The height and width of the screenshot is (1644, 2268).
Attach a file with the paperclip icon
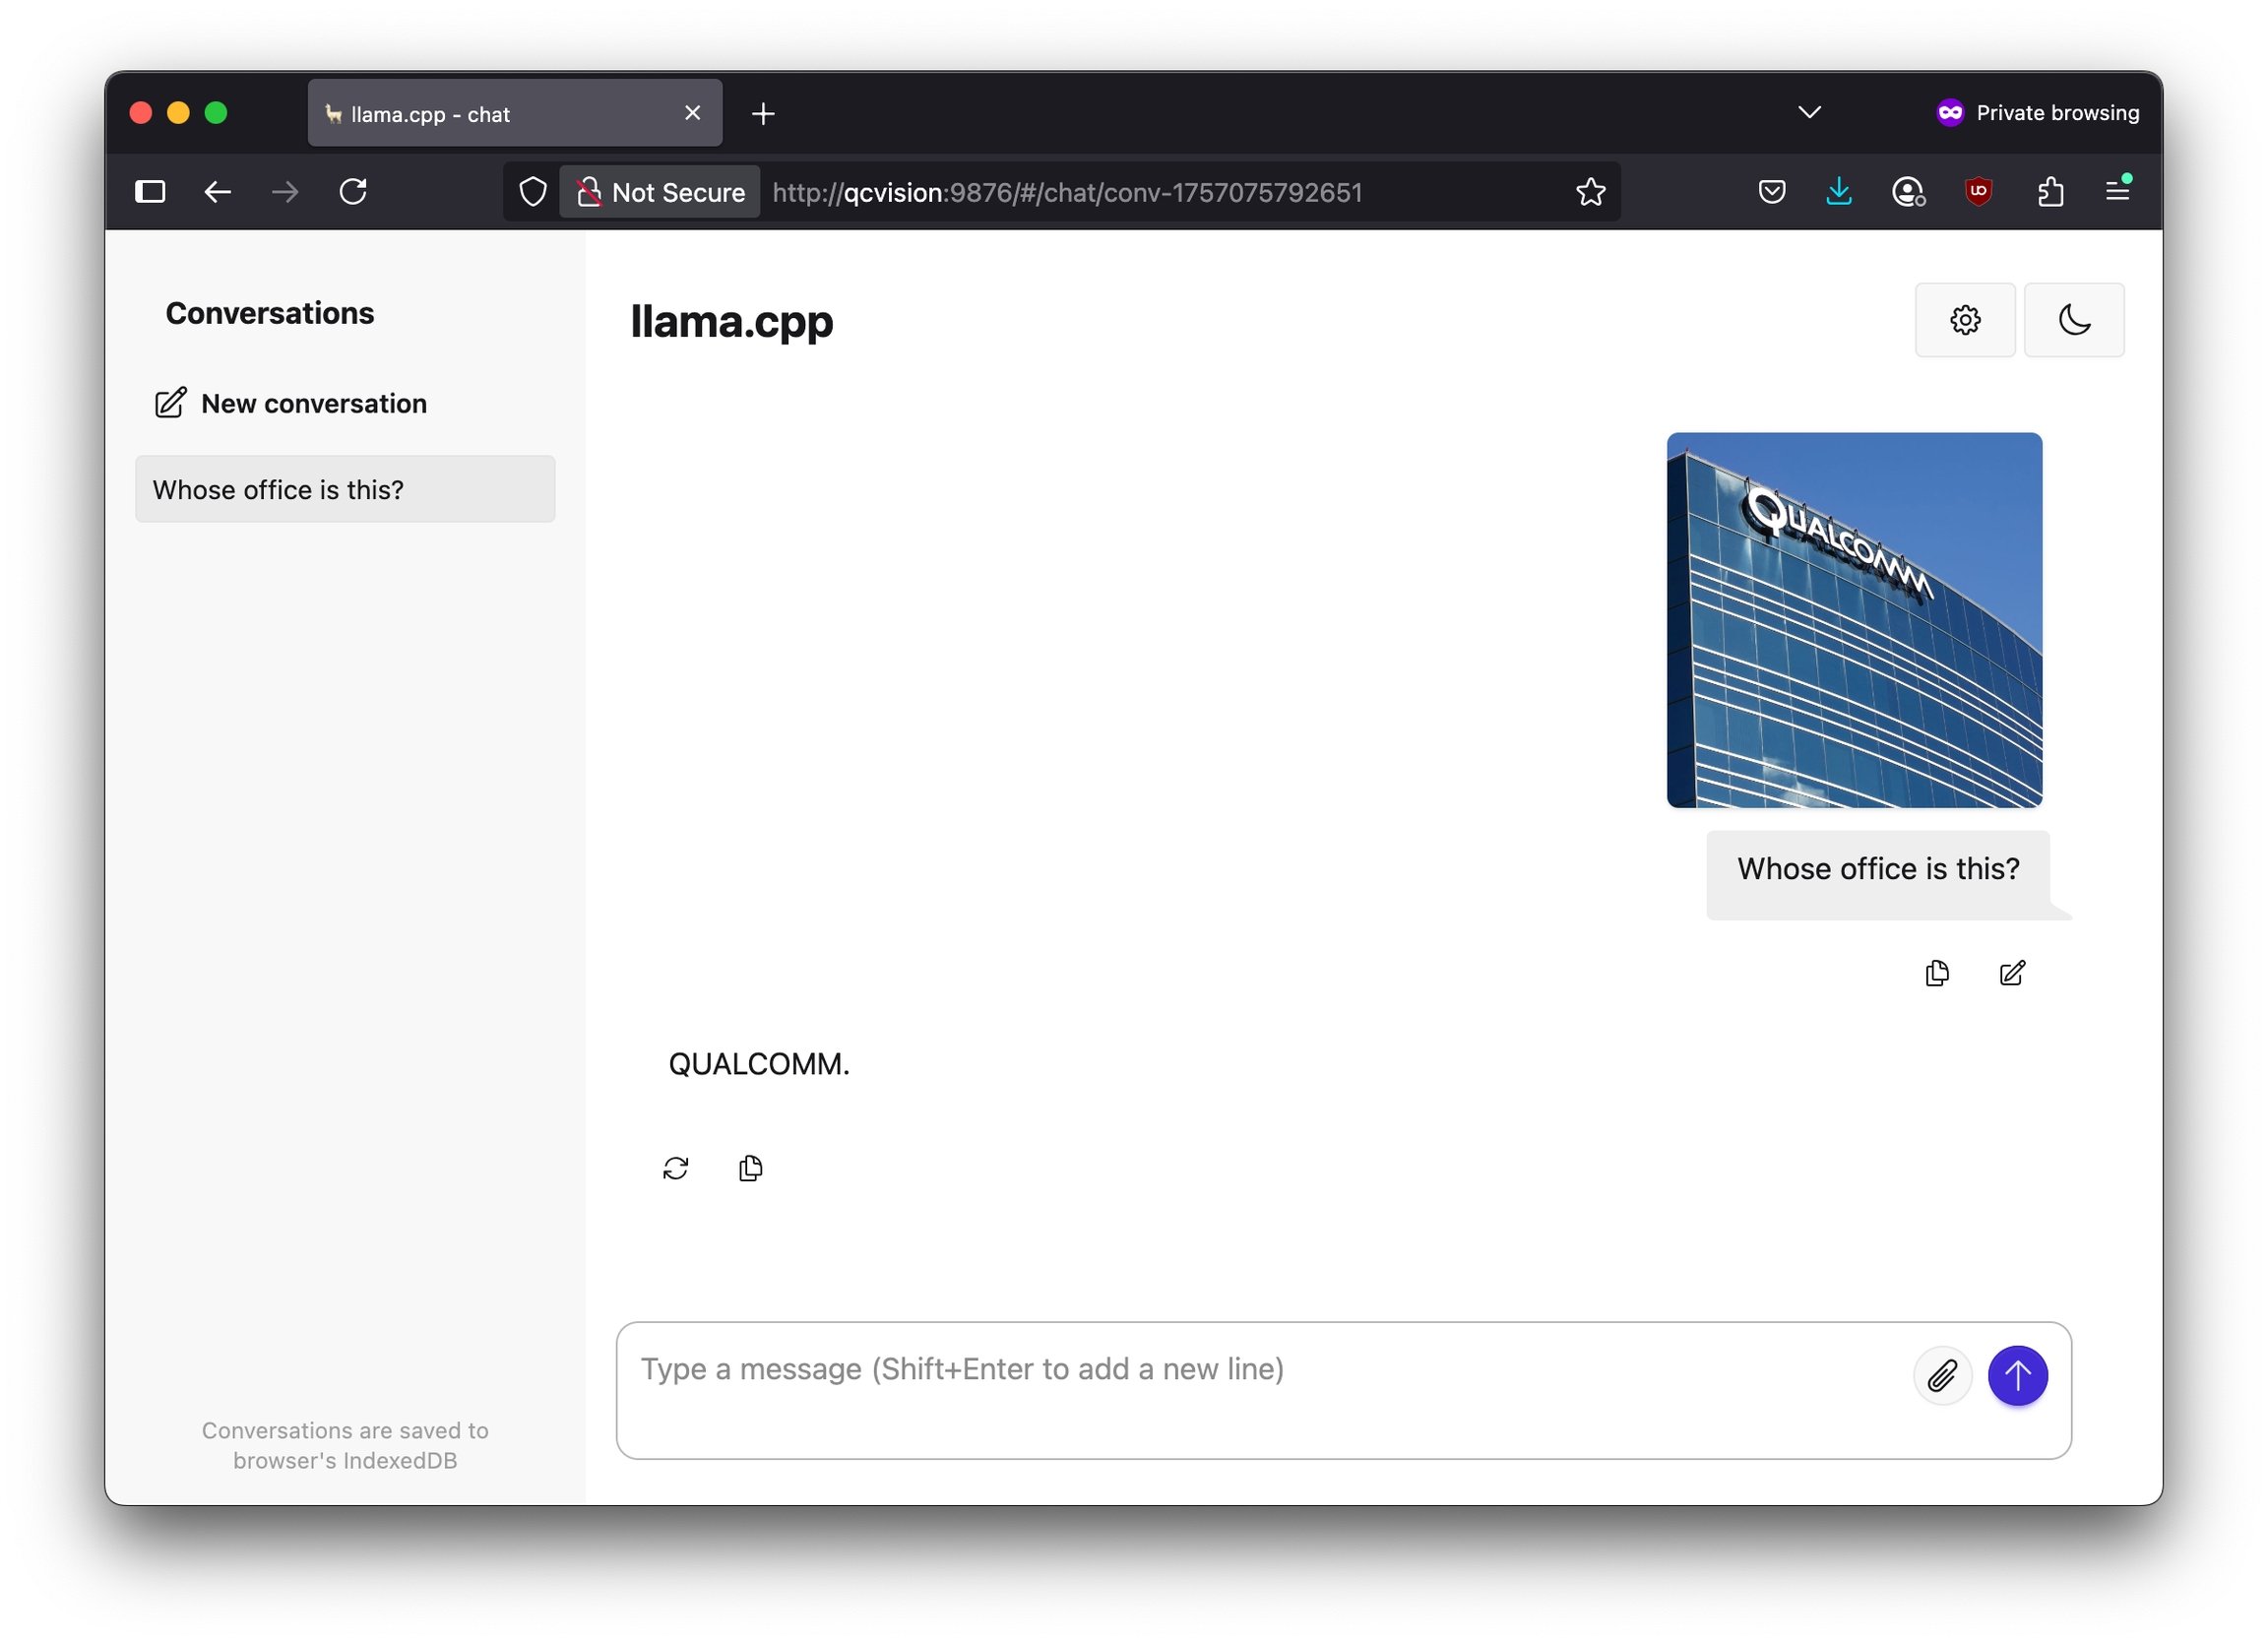click(x=1942, y=1376)
